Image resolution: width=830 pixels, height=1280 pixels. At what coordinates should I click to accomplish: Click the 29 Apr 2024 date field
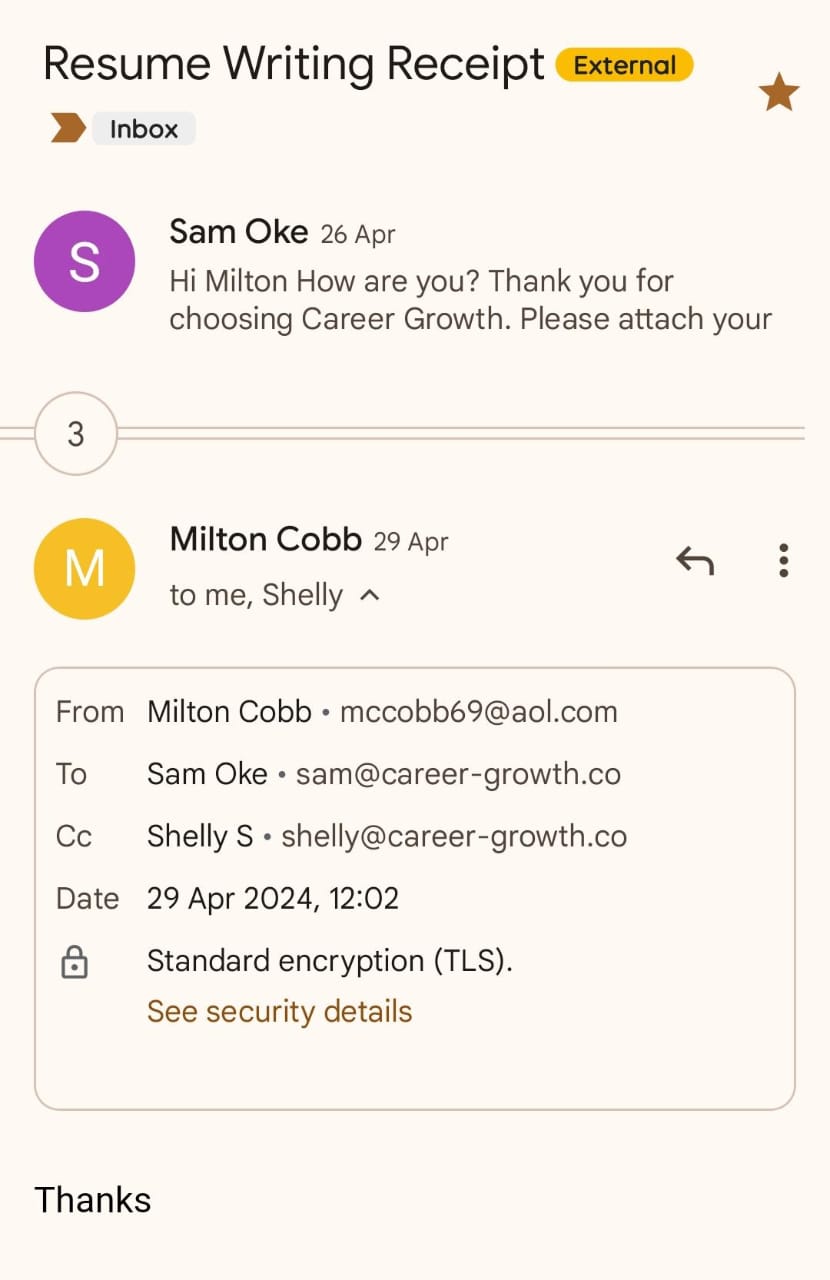(x=272, y=898)
